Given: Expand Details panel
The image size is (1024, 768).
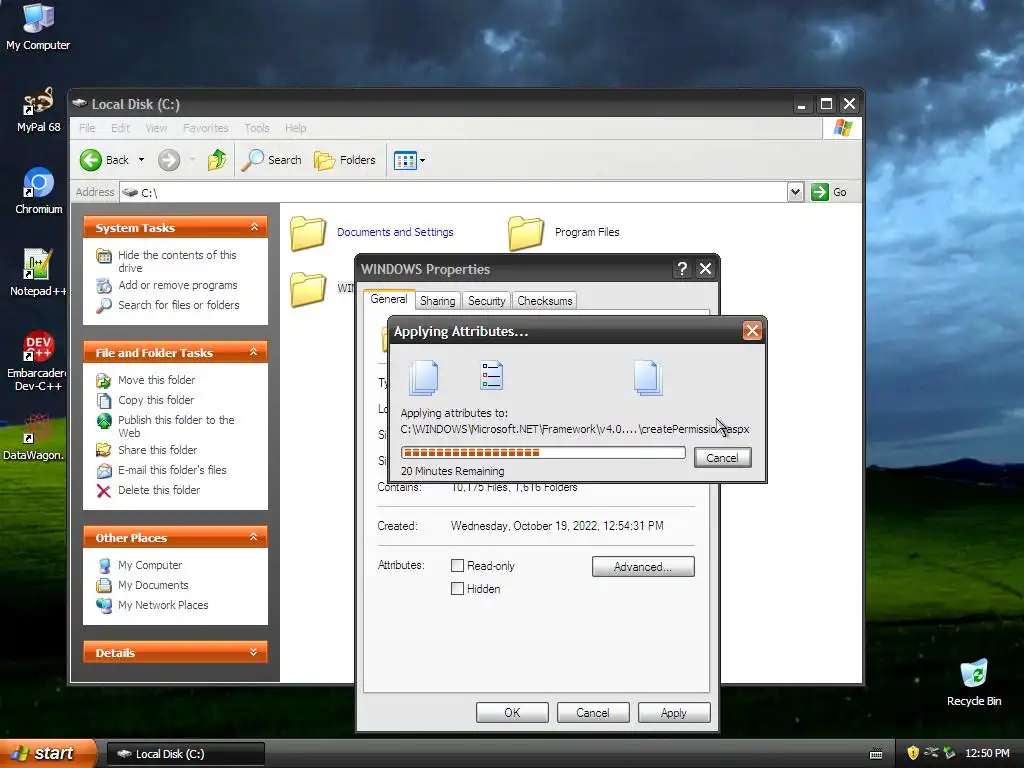Looking at the screenshot, I should [254, 652].
